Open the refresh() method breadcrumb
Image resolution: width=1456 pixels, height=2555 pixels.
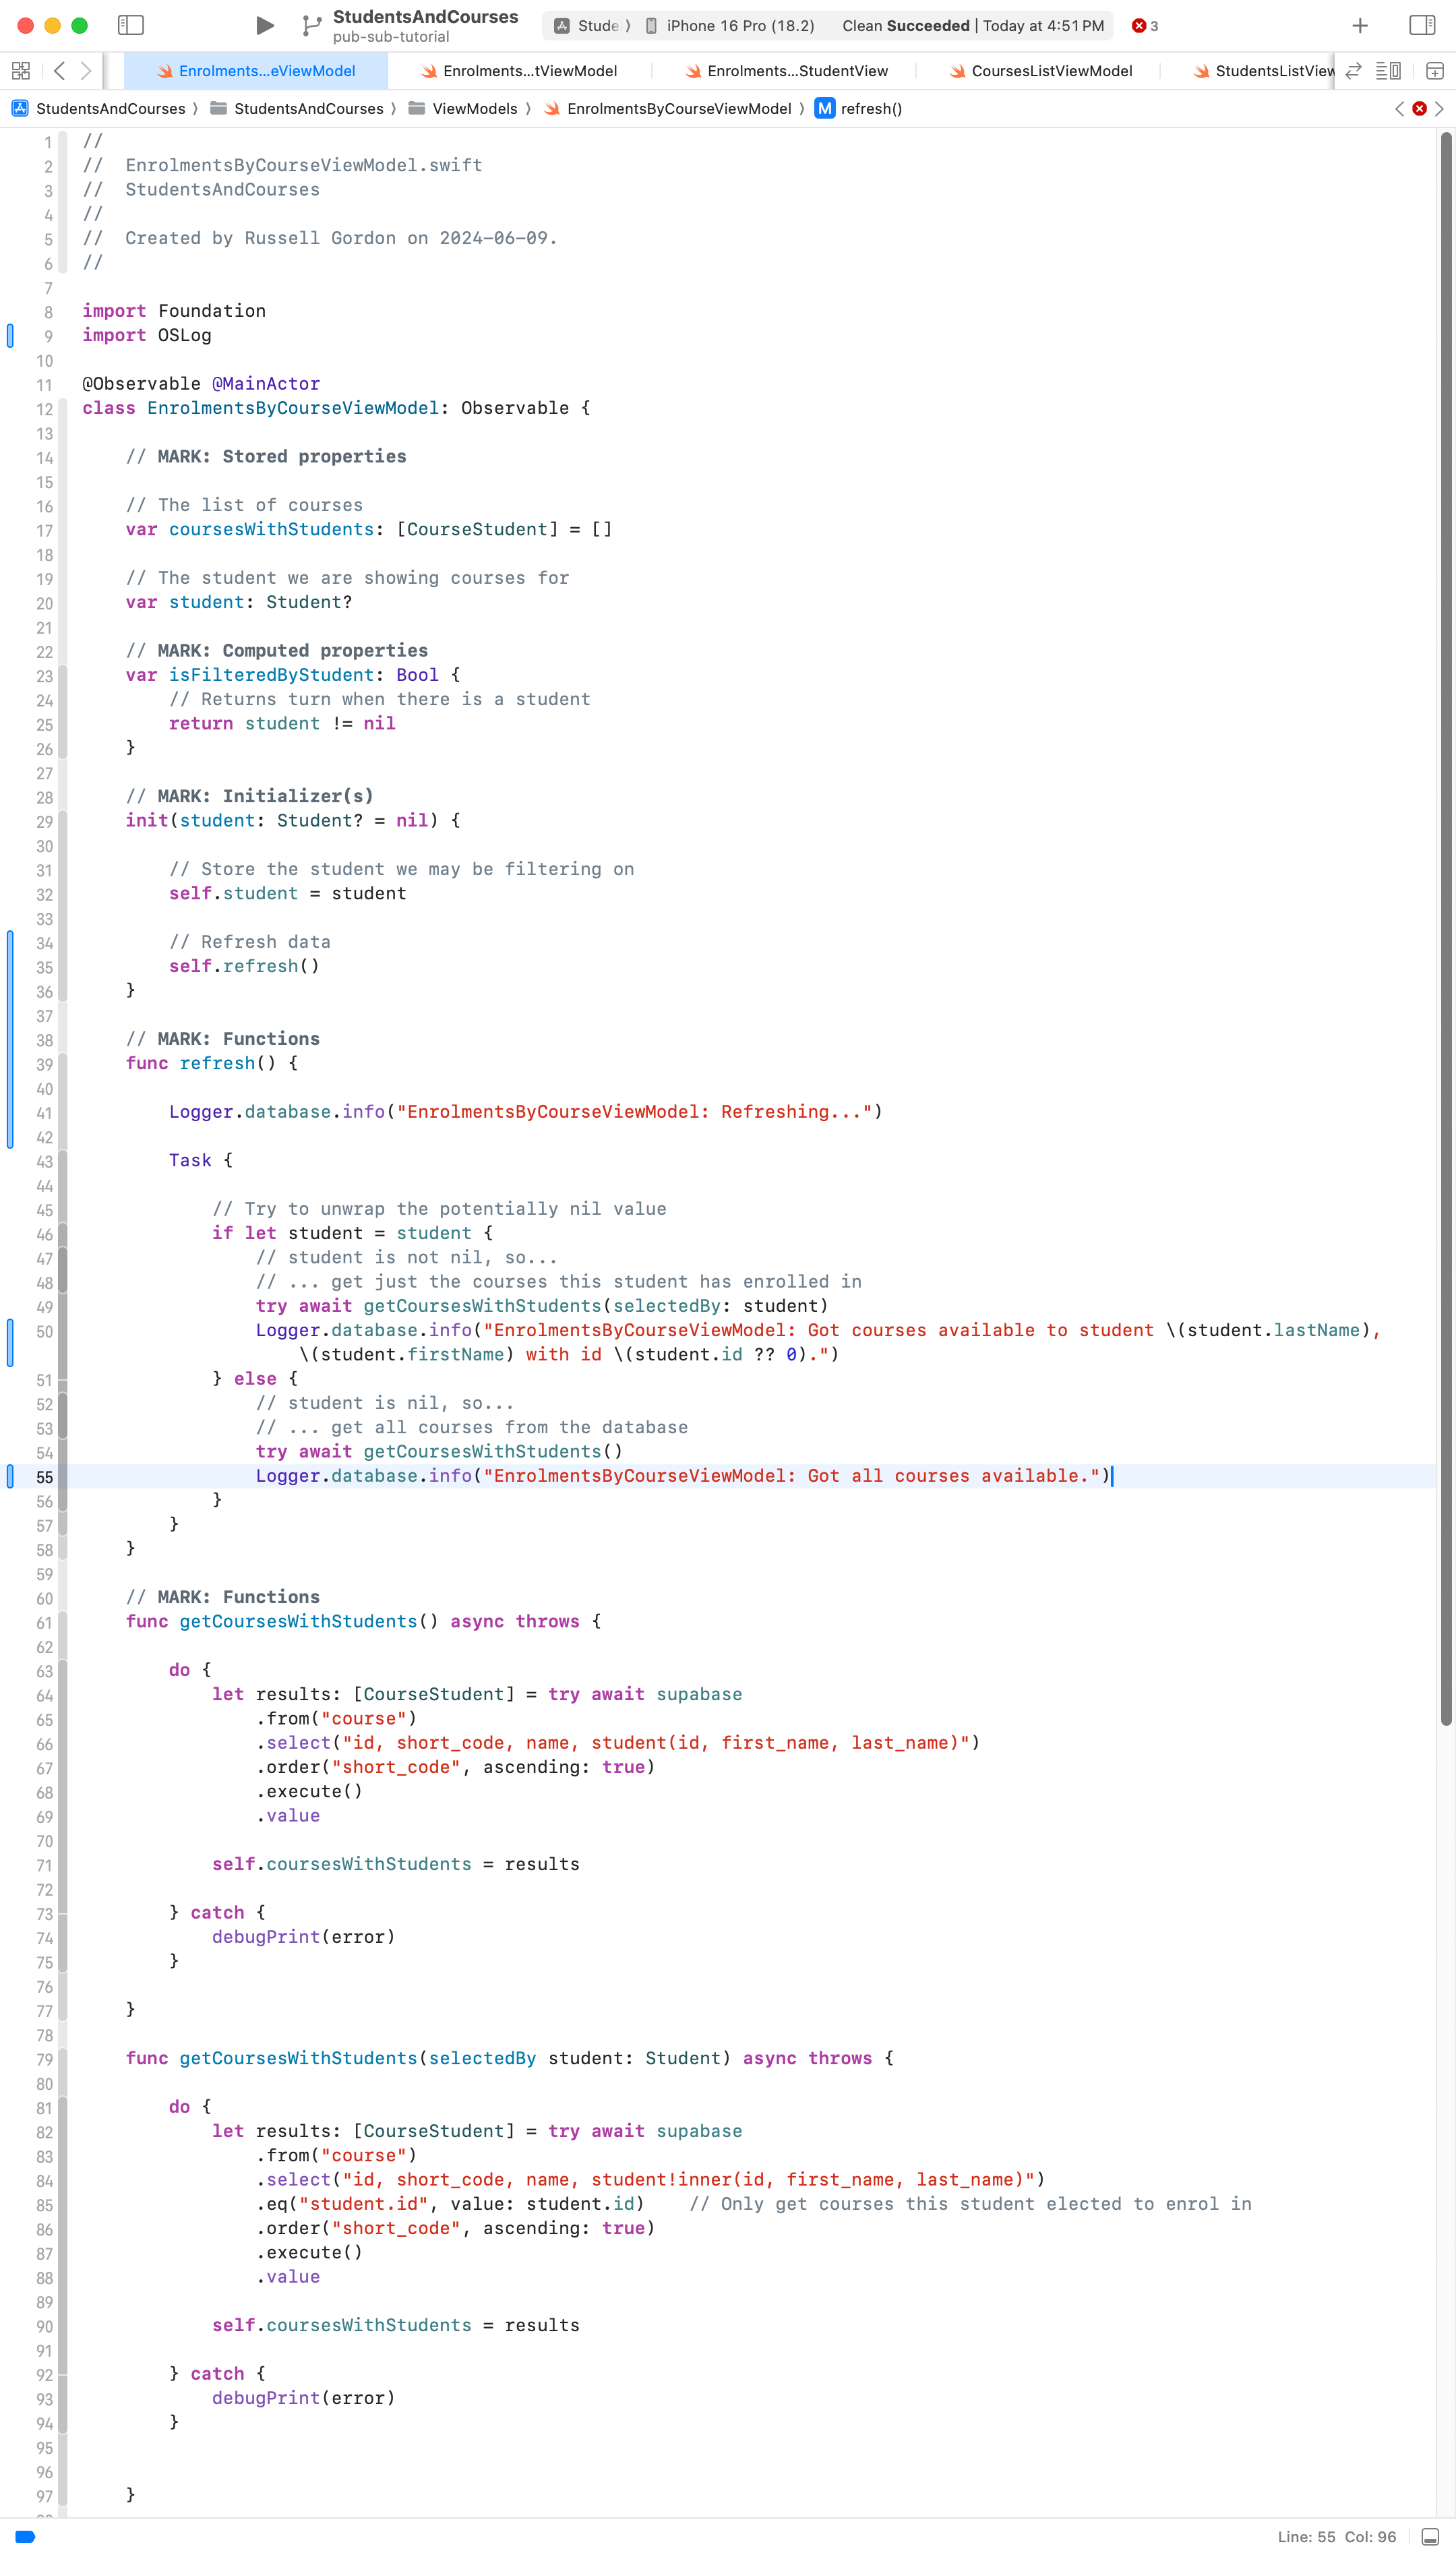coord(869,109)
